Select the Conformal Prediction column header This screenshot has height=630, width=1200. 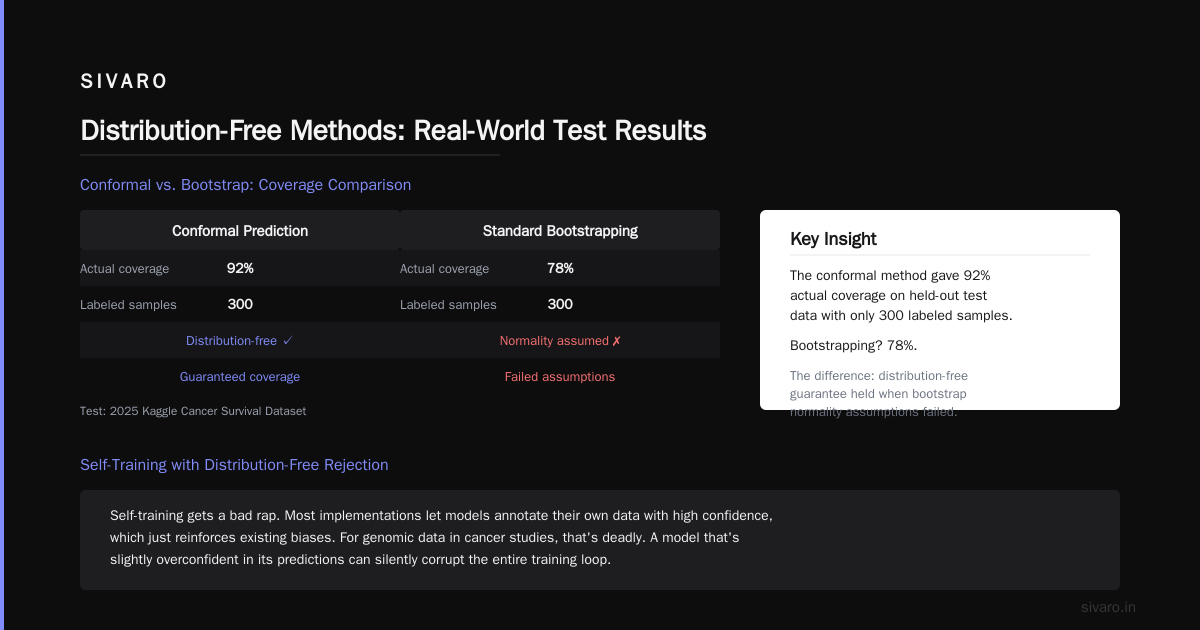coord(240,230)
